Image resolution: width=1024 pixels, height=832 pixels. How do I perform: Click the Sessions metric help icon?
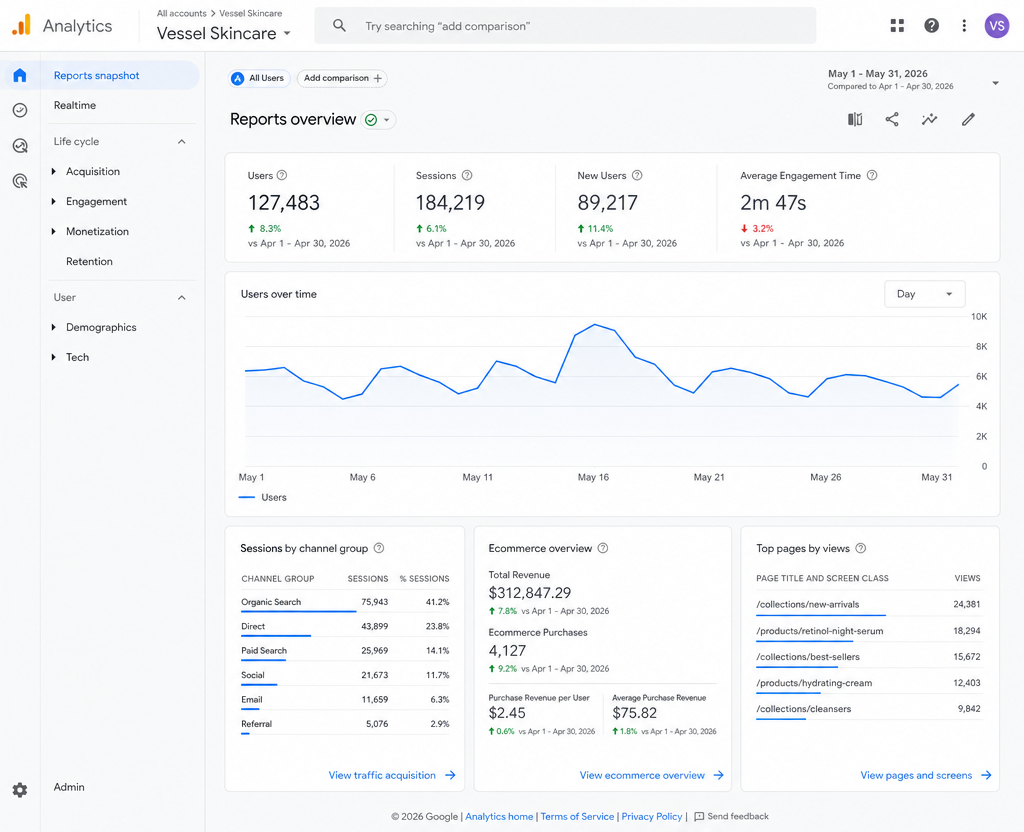[x=467, y=175]
